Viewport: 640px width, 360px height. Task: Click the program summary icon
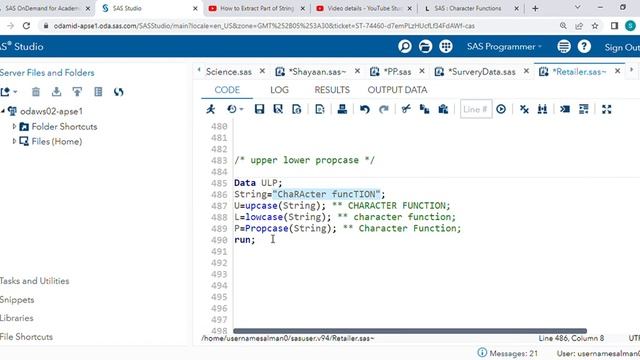[297, 109]
